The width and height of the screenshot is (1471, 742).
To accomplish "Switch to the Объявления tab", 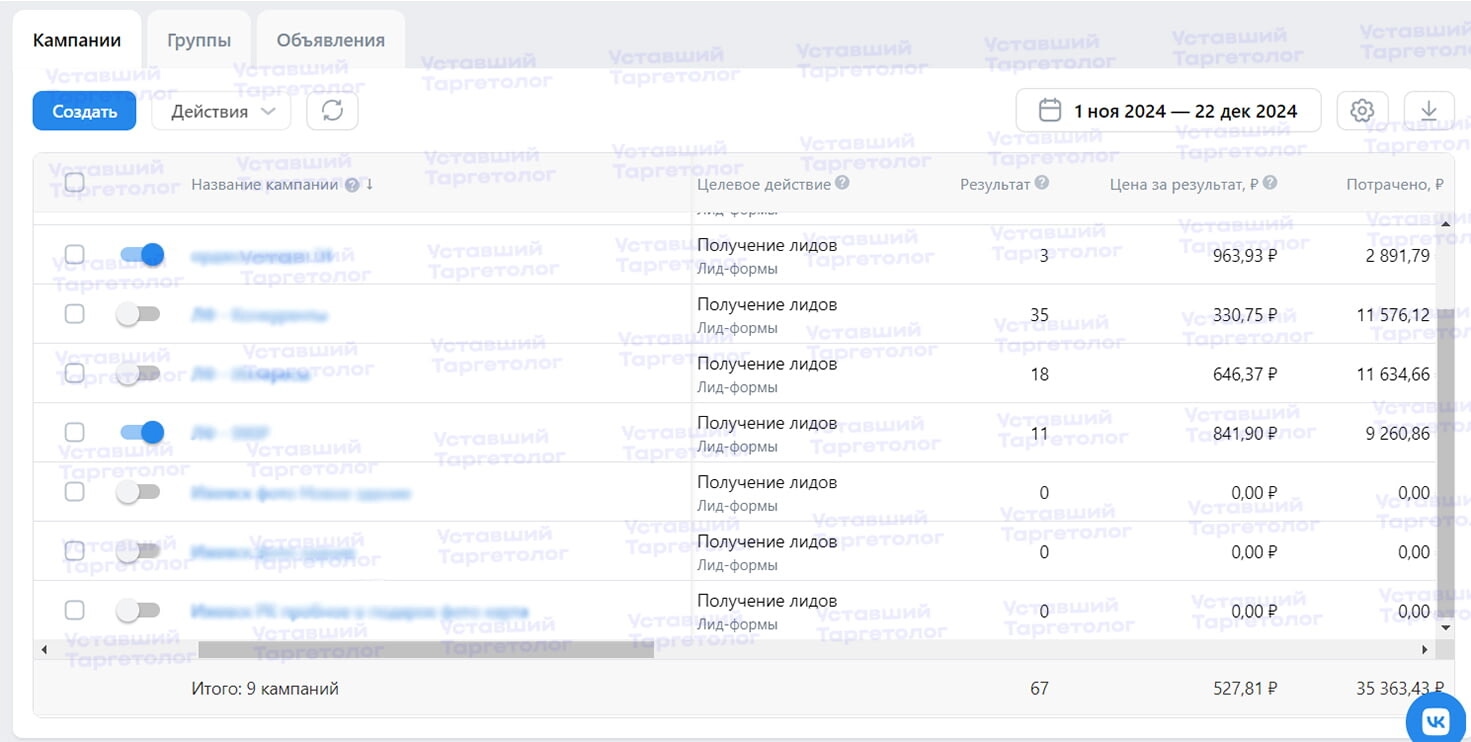I will tap(330, 41).
